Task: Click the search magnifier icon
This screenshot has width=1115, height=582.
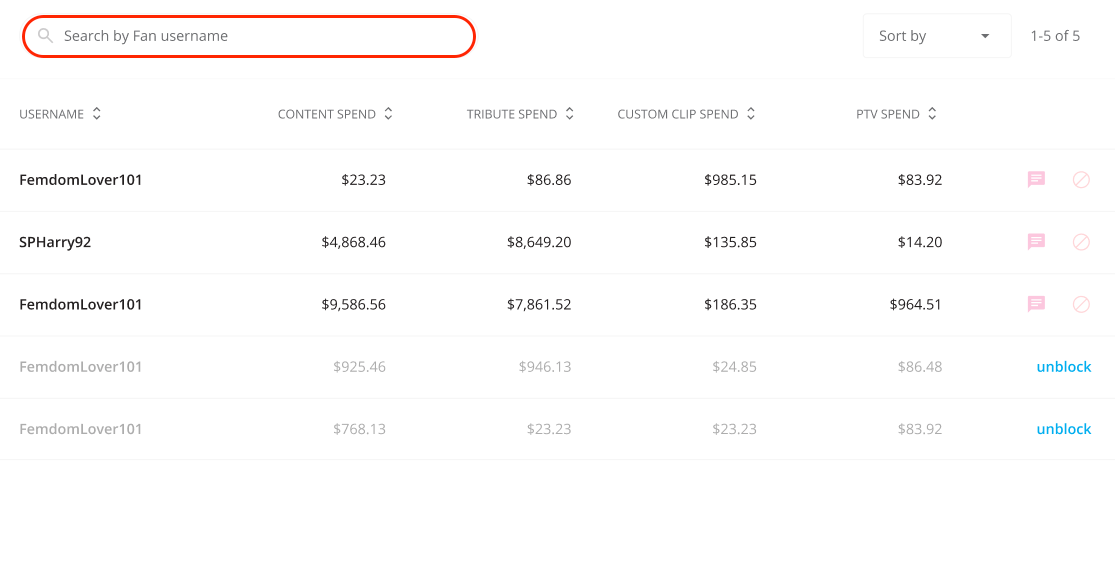Action: point(46,36)
